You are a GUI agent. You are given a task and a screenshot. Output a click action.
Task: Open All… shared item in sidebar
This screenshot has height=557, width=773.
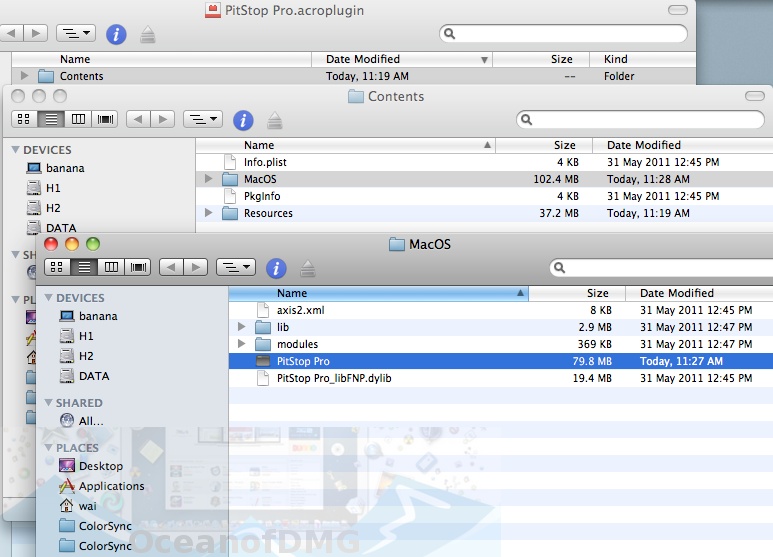[x=82, y=421]
